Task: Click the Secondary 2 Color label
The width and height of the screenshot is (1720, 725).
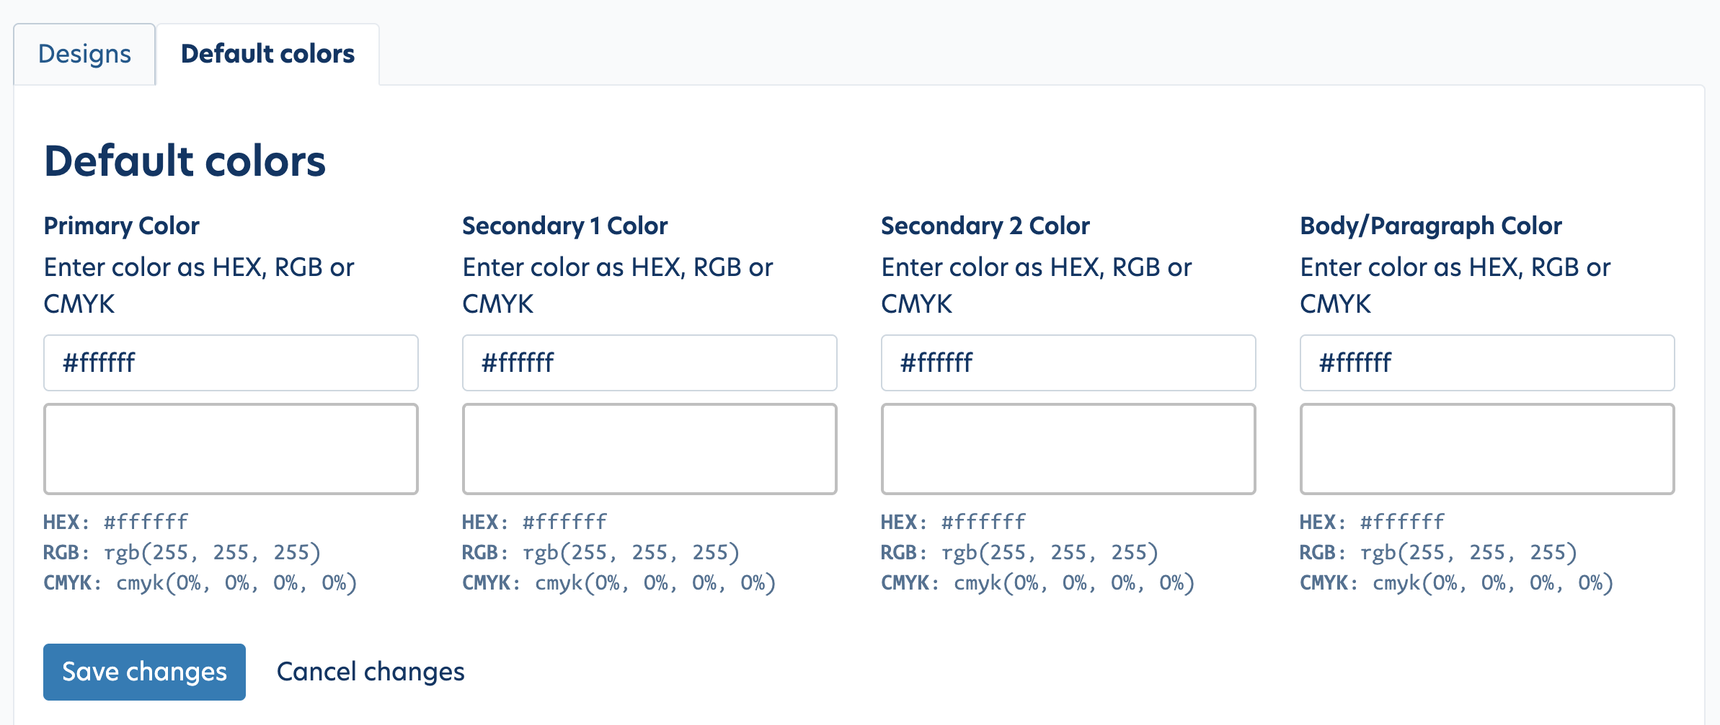Action: click(985, 226)
